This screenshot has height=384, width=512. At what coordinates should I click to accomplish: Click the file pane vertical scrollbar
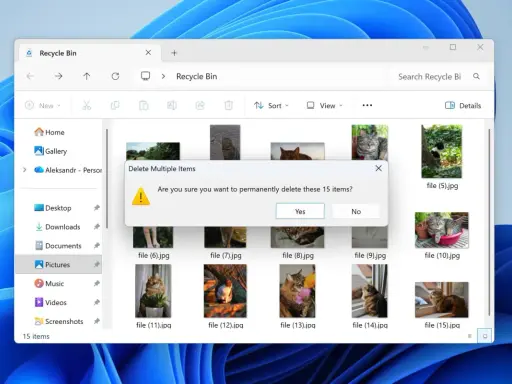pos(489,223)
